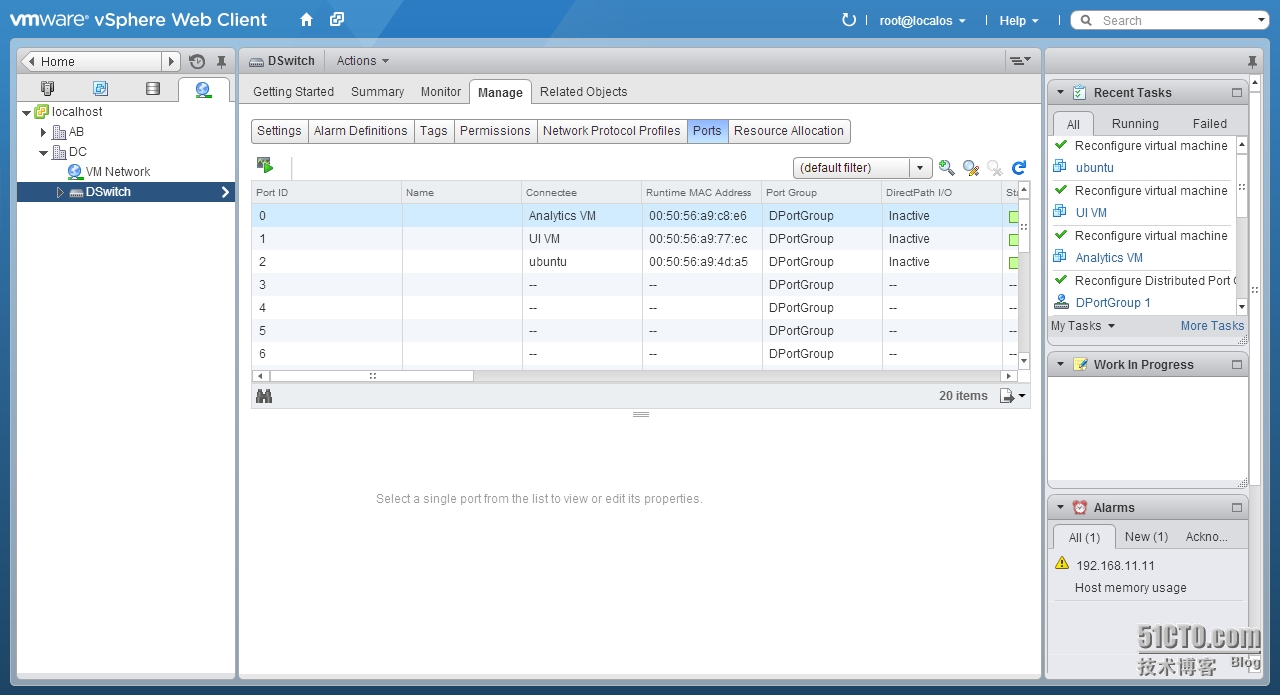Image resolution: width=1280 pixels, height=695 pixels.
Task: Open the DSwitch panel options menu icon
Action: tap(1020, 61)
